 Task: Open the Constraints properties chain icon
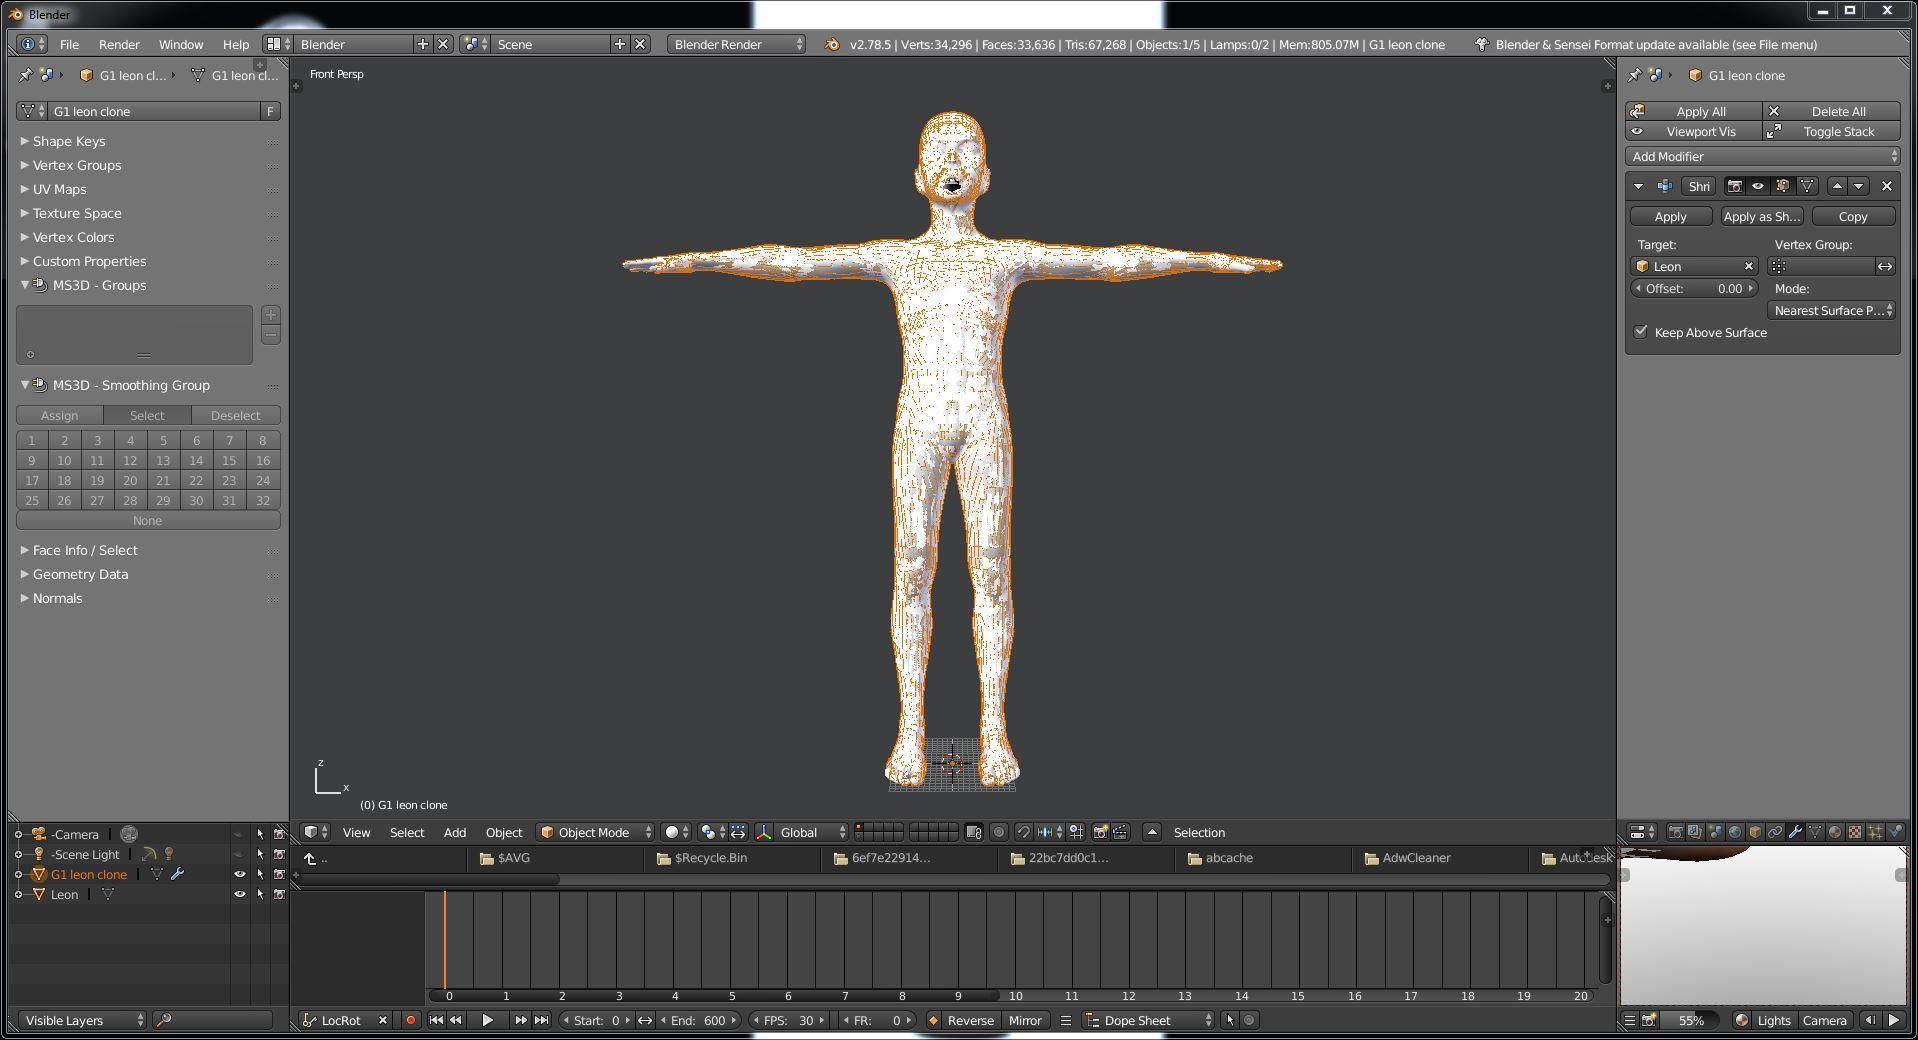(x=1775, y=832)
